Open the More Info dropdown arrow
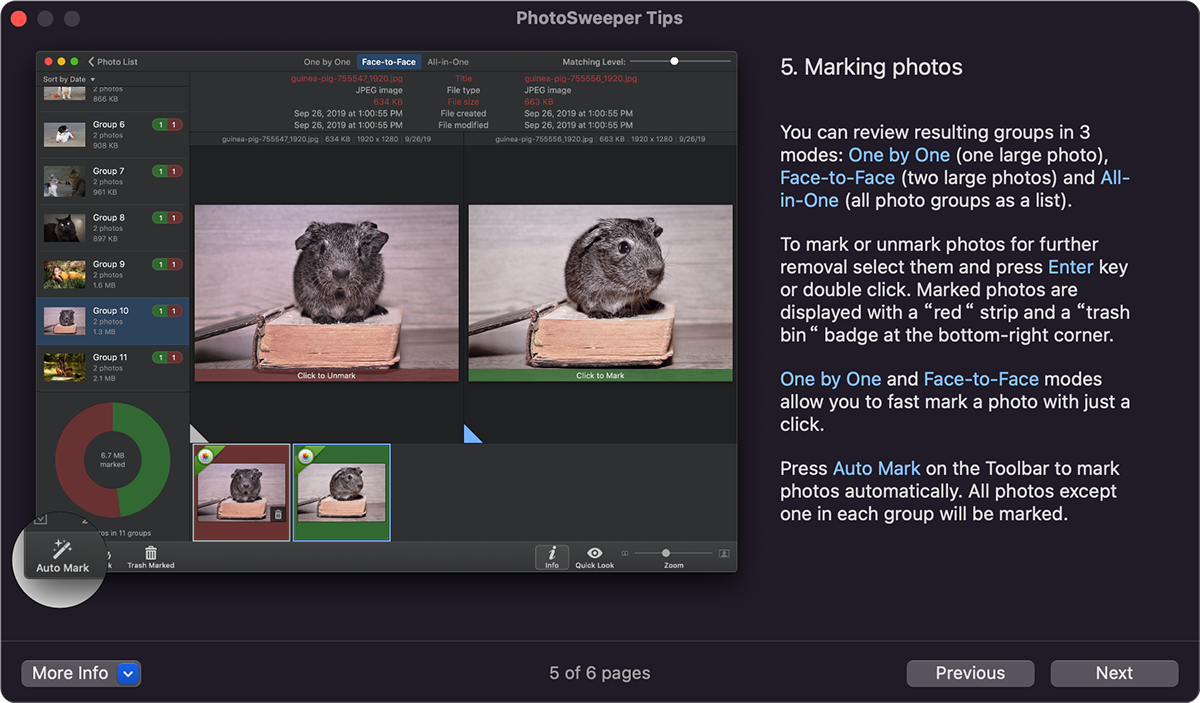This screenshot has width=1200, height=703. (x=128, y=673)
